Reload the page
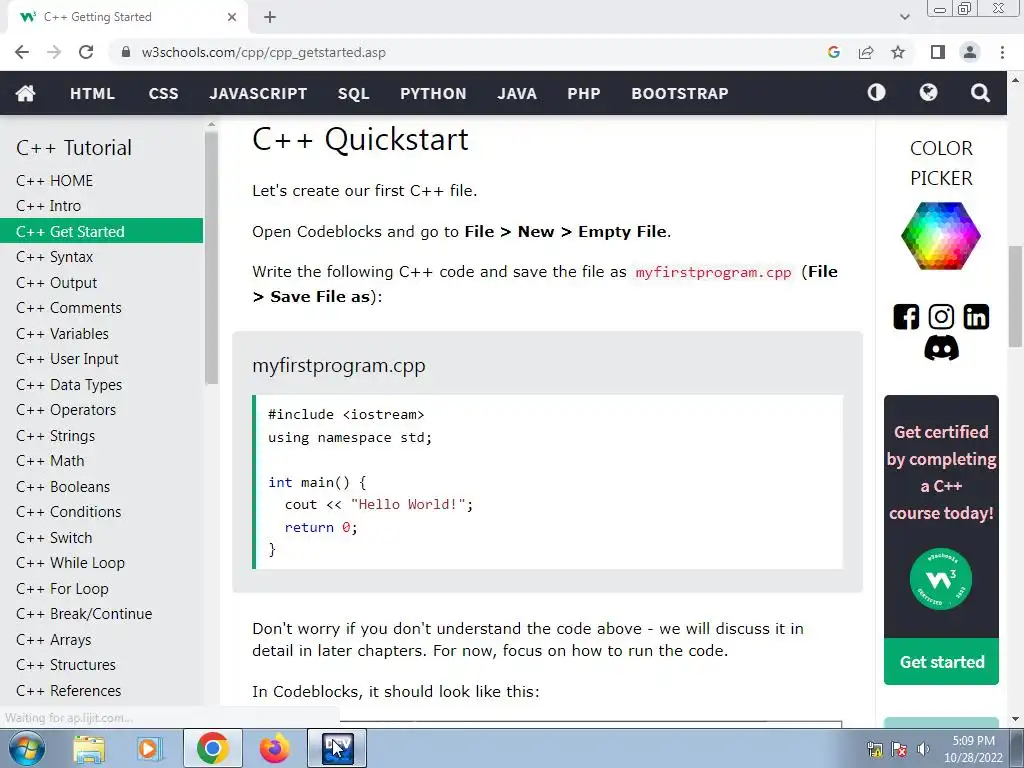 pyautogui.click(x=86, y=52)
